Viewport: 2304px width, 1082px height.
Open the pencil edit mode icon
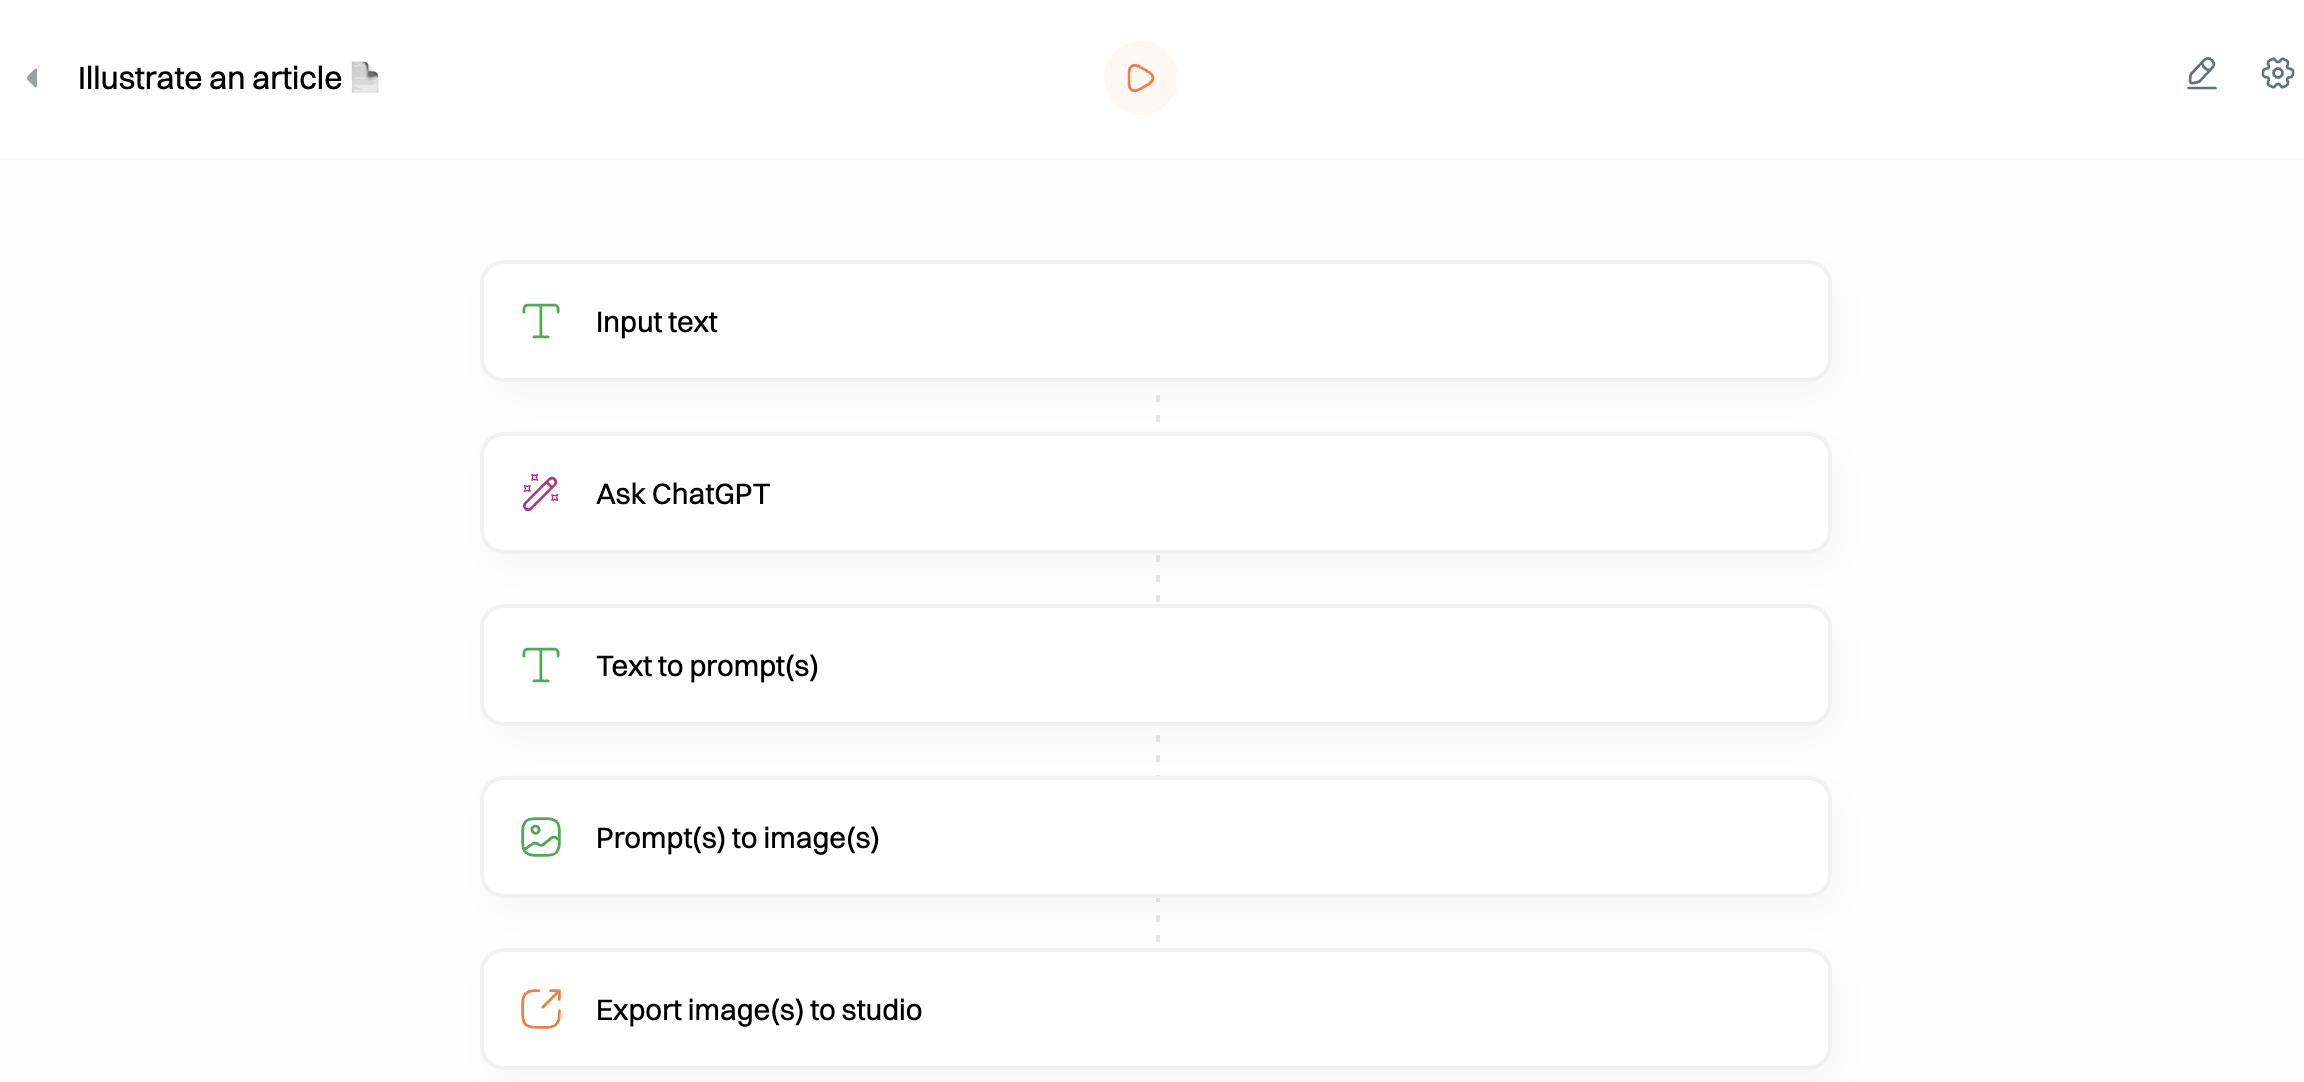coord(2201,74)
